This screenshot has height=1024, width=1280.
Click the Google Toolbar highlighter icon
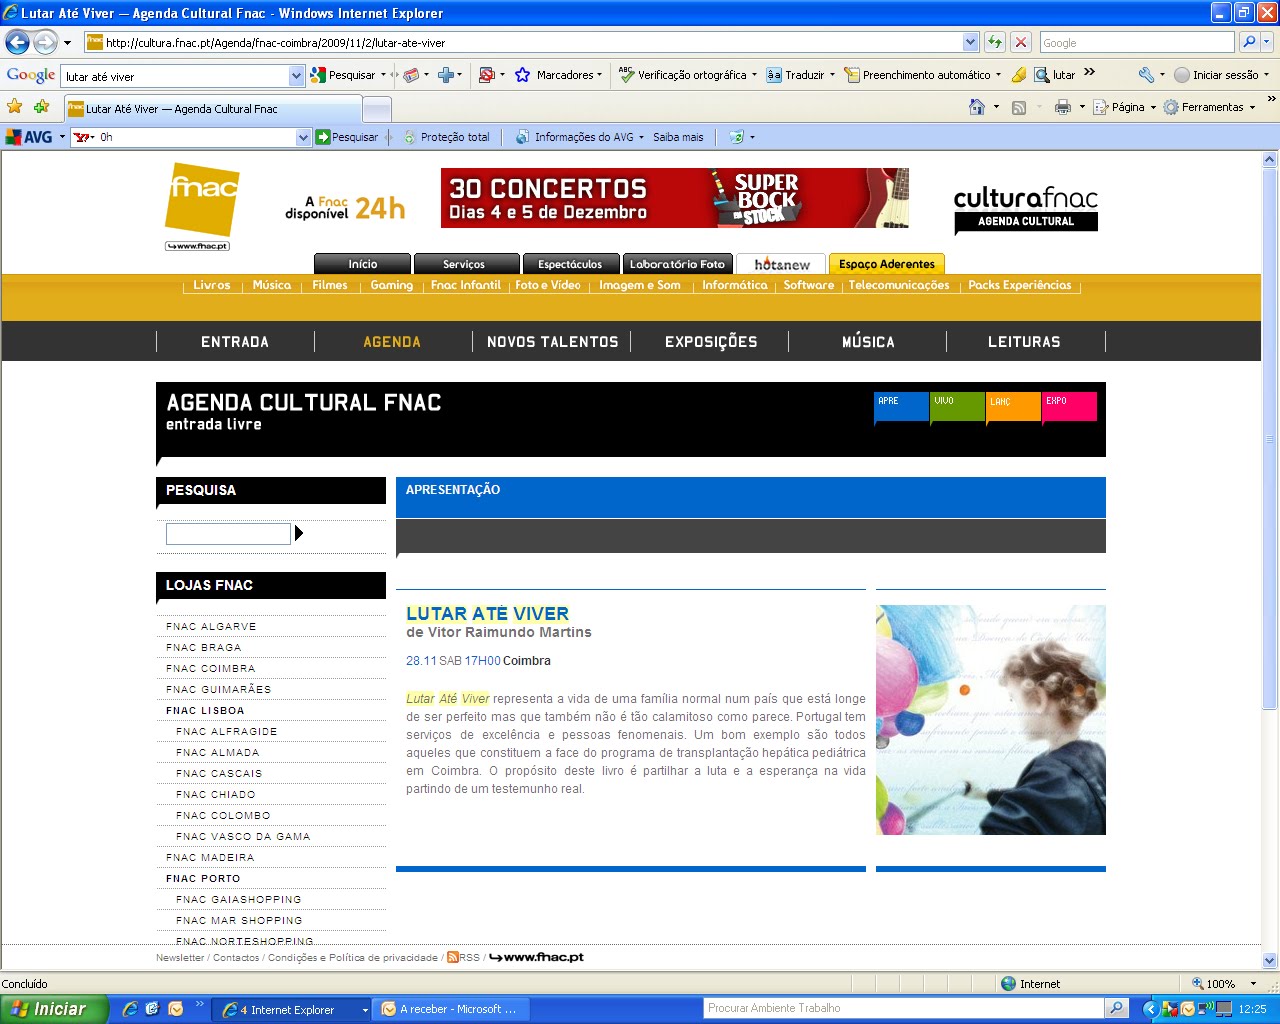tap(1018, 75)
